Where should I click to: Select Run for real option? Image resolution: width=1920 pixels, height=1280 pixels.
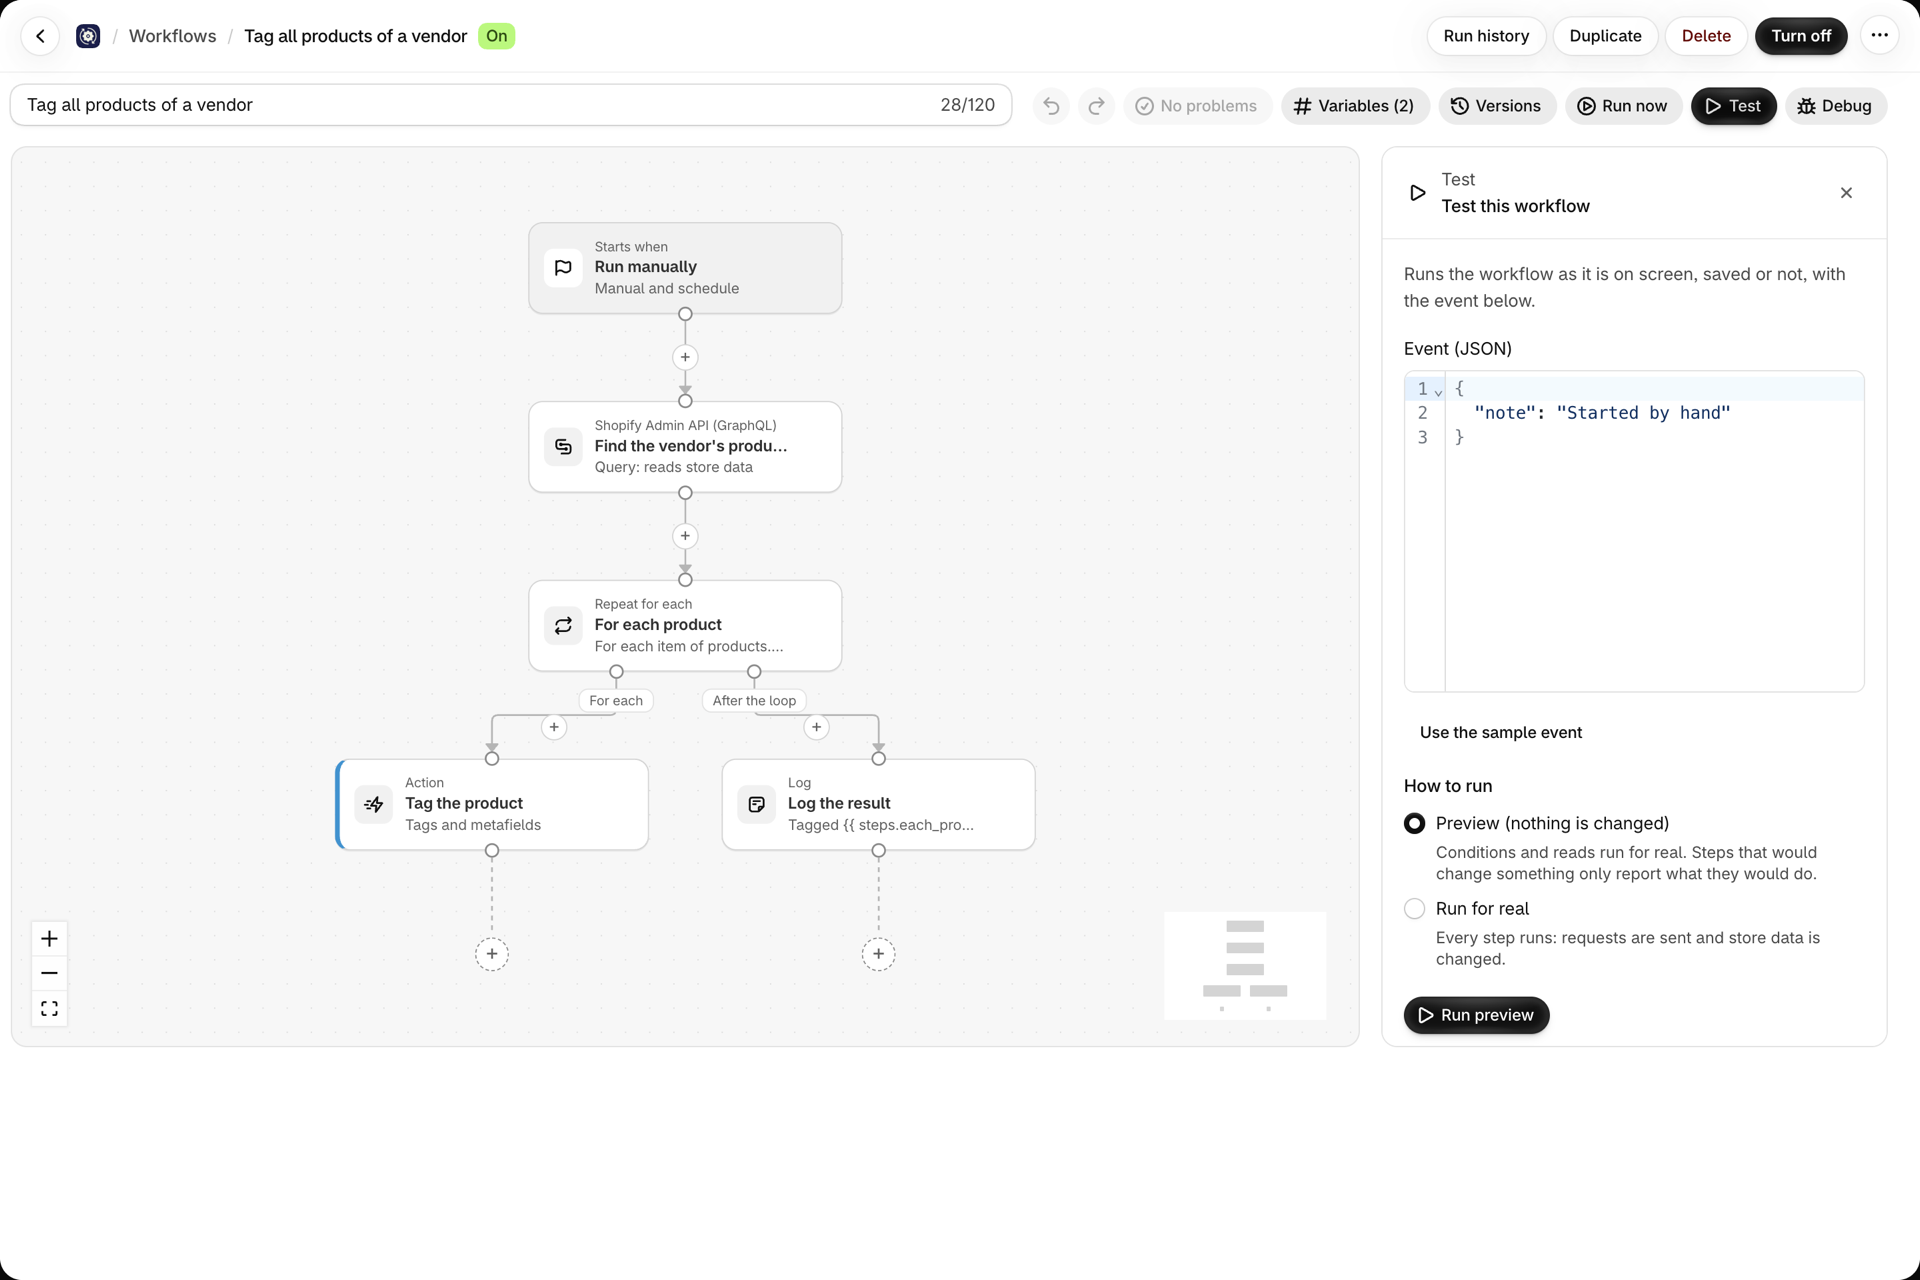1414,908
